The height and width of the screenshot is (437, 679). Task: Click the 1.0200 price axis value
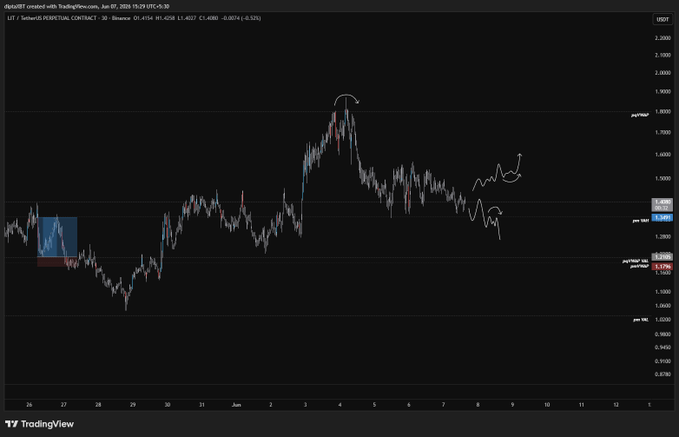point(663,320)
